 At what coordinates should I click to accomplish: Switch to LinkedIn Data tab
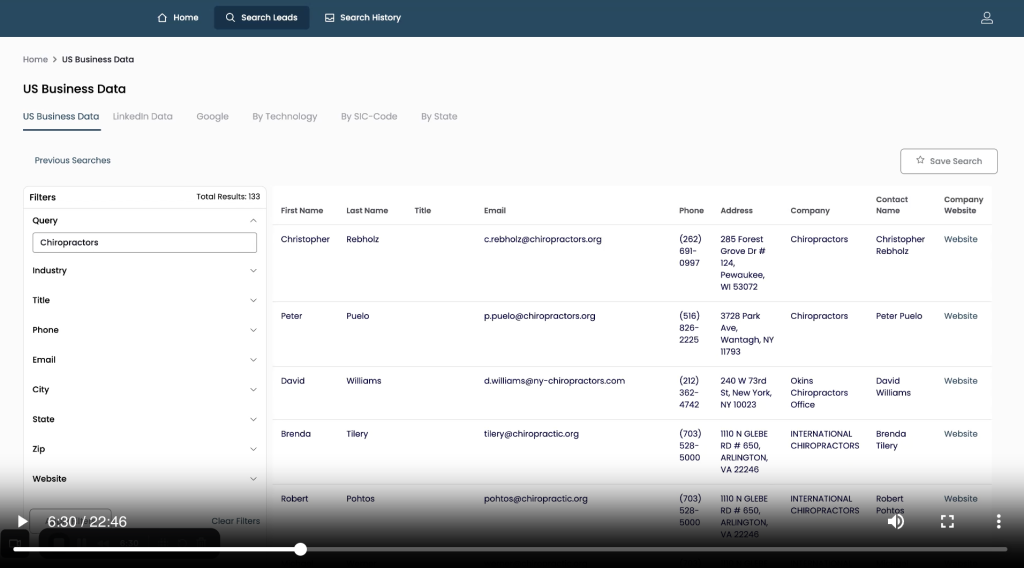pyautogui.click(x=142, y=117)
